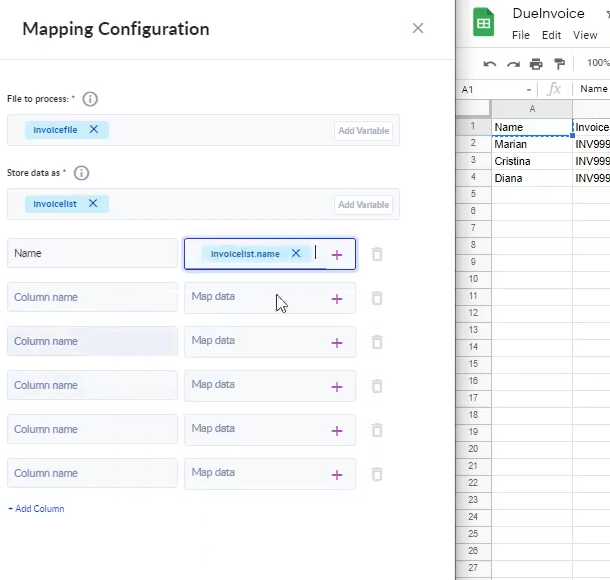
Task: Click plus icon in the sixth mapping row
Action: click(x=337, y=475)
